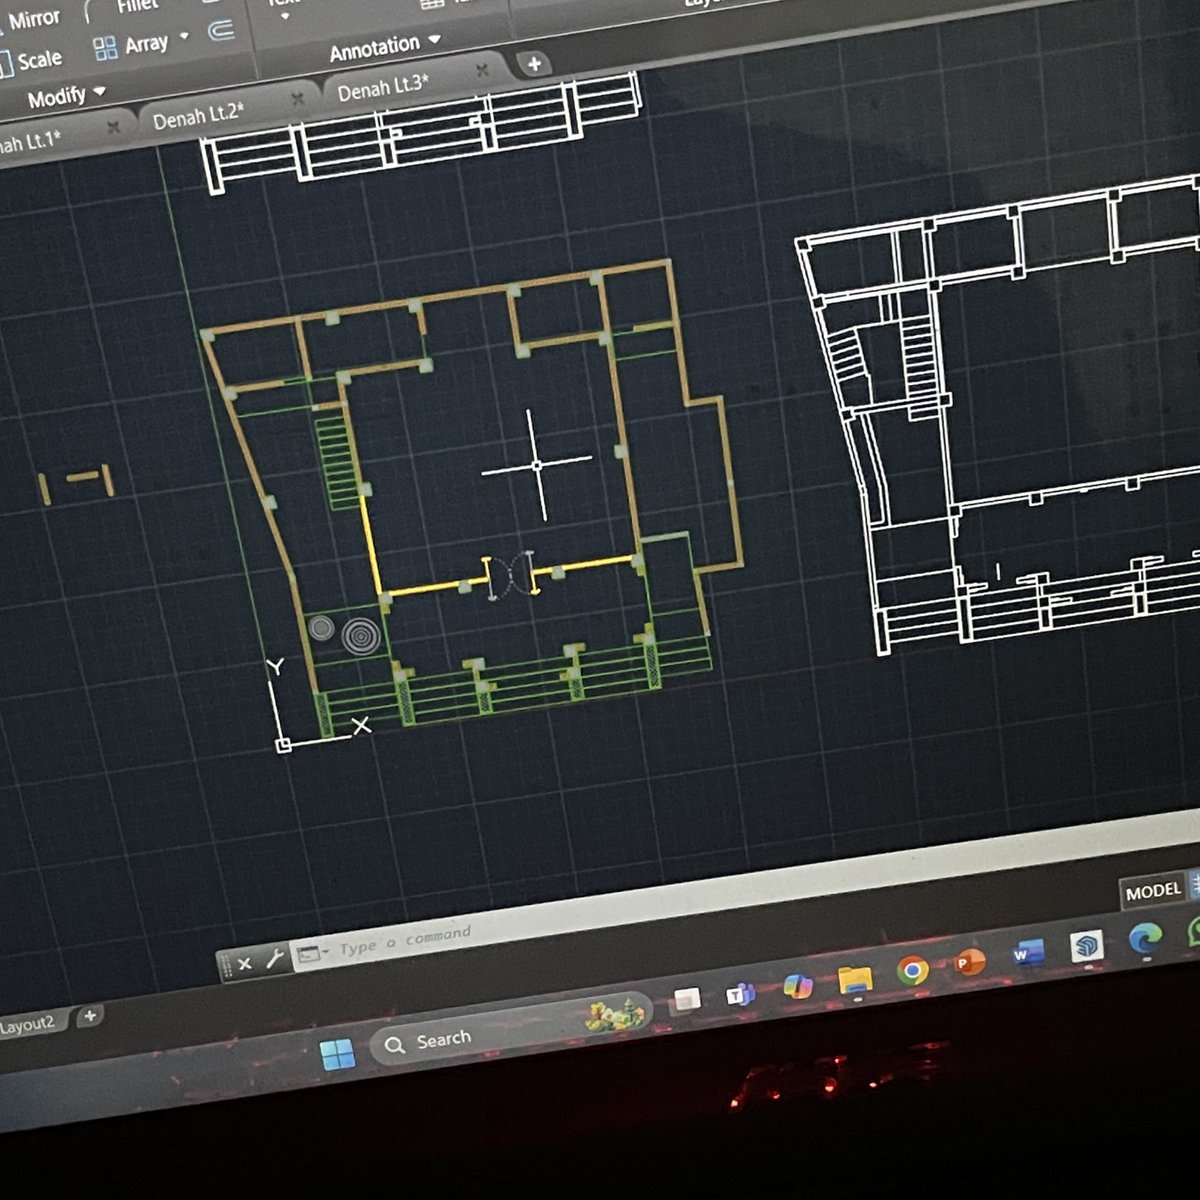Open Microsoft Word from taskbar
This screenshot has width=1200, height=1200.
[1027, 953]
